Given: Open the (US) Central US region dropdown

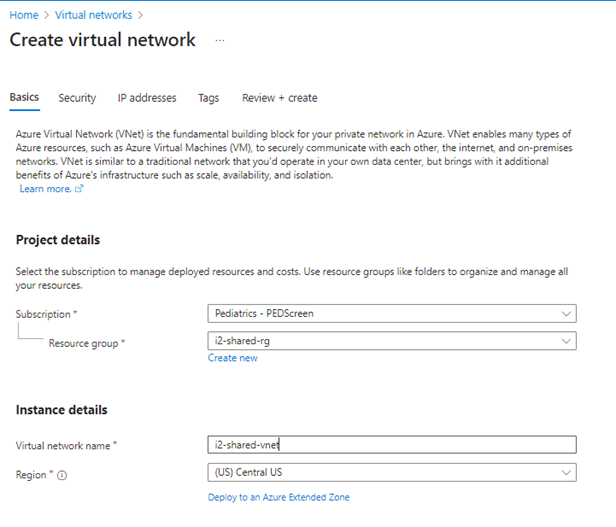Looking at the screenshot, I should pyautogui.click(x=392, y=472).
